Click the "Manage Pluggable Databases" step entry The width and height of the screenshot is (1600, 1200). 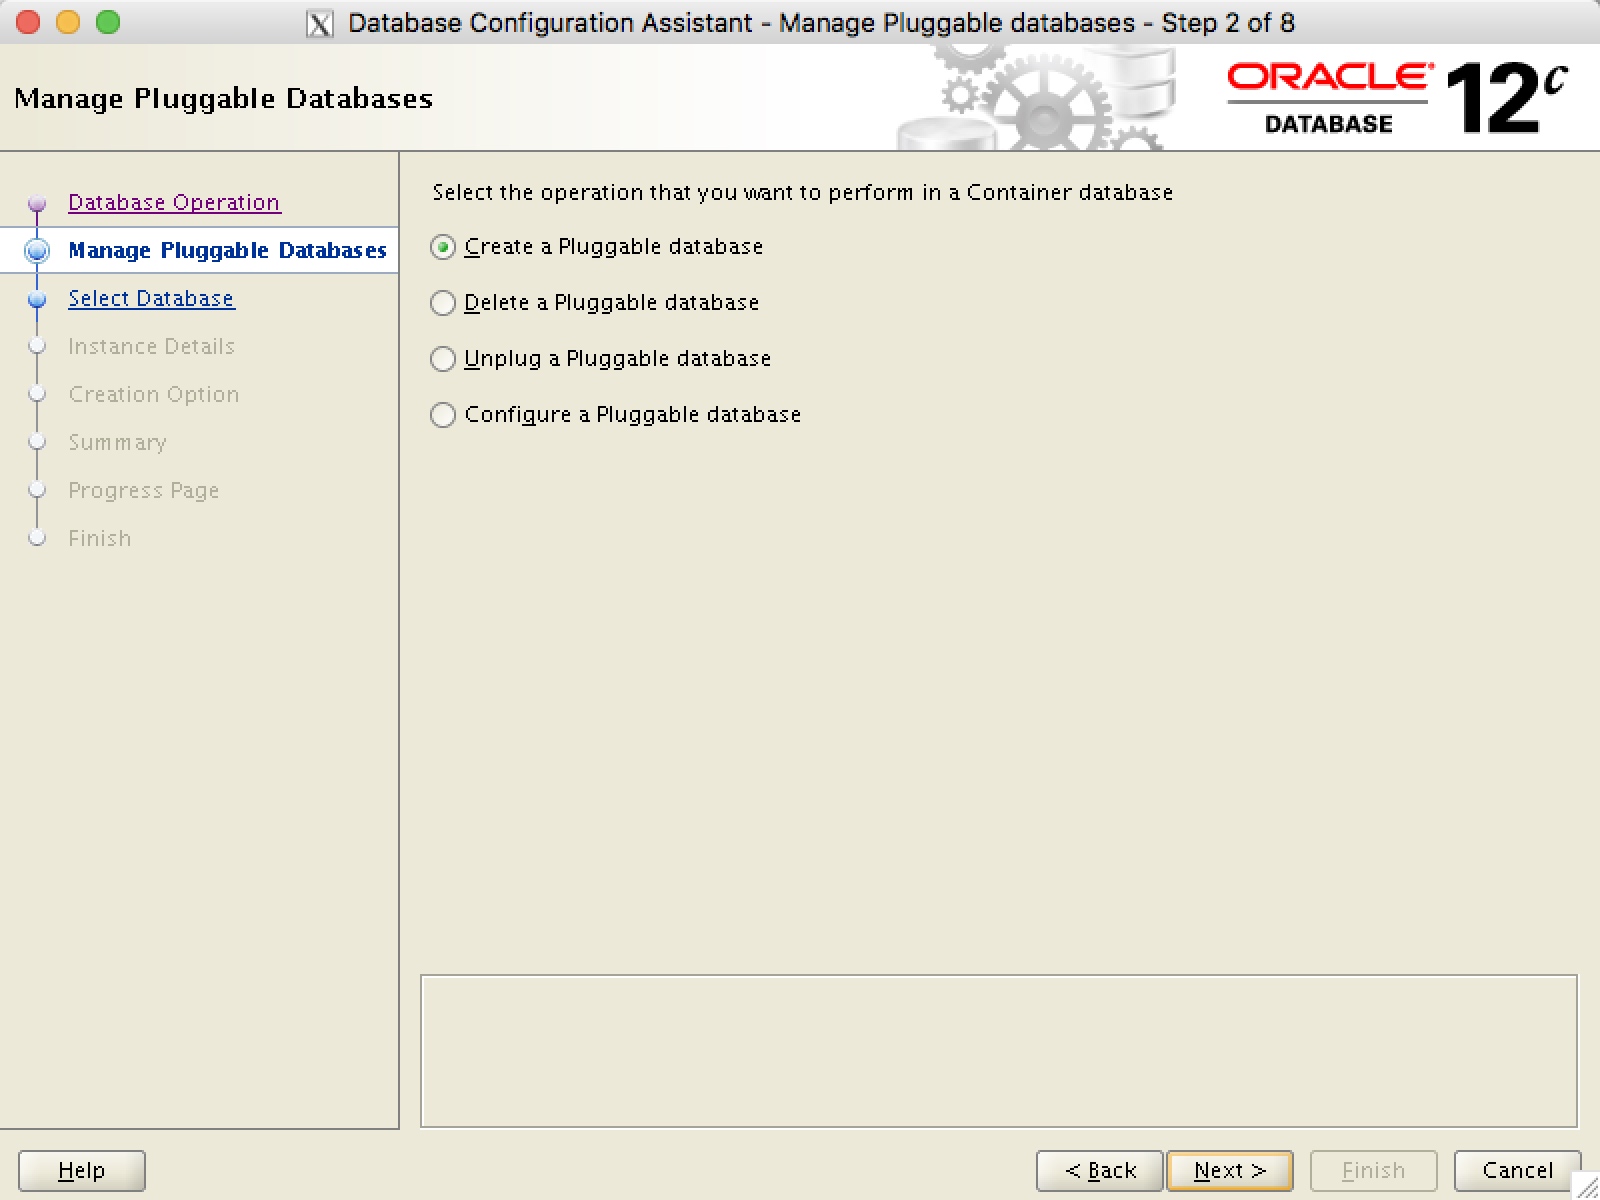(x=227, y=250)
